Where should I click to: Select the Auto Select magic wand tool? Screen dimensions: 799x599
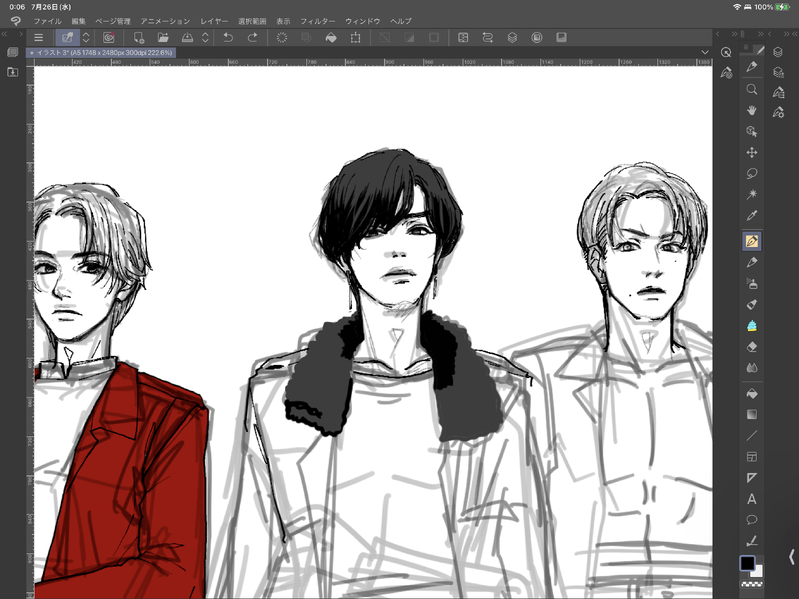(752, 194)
